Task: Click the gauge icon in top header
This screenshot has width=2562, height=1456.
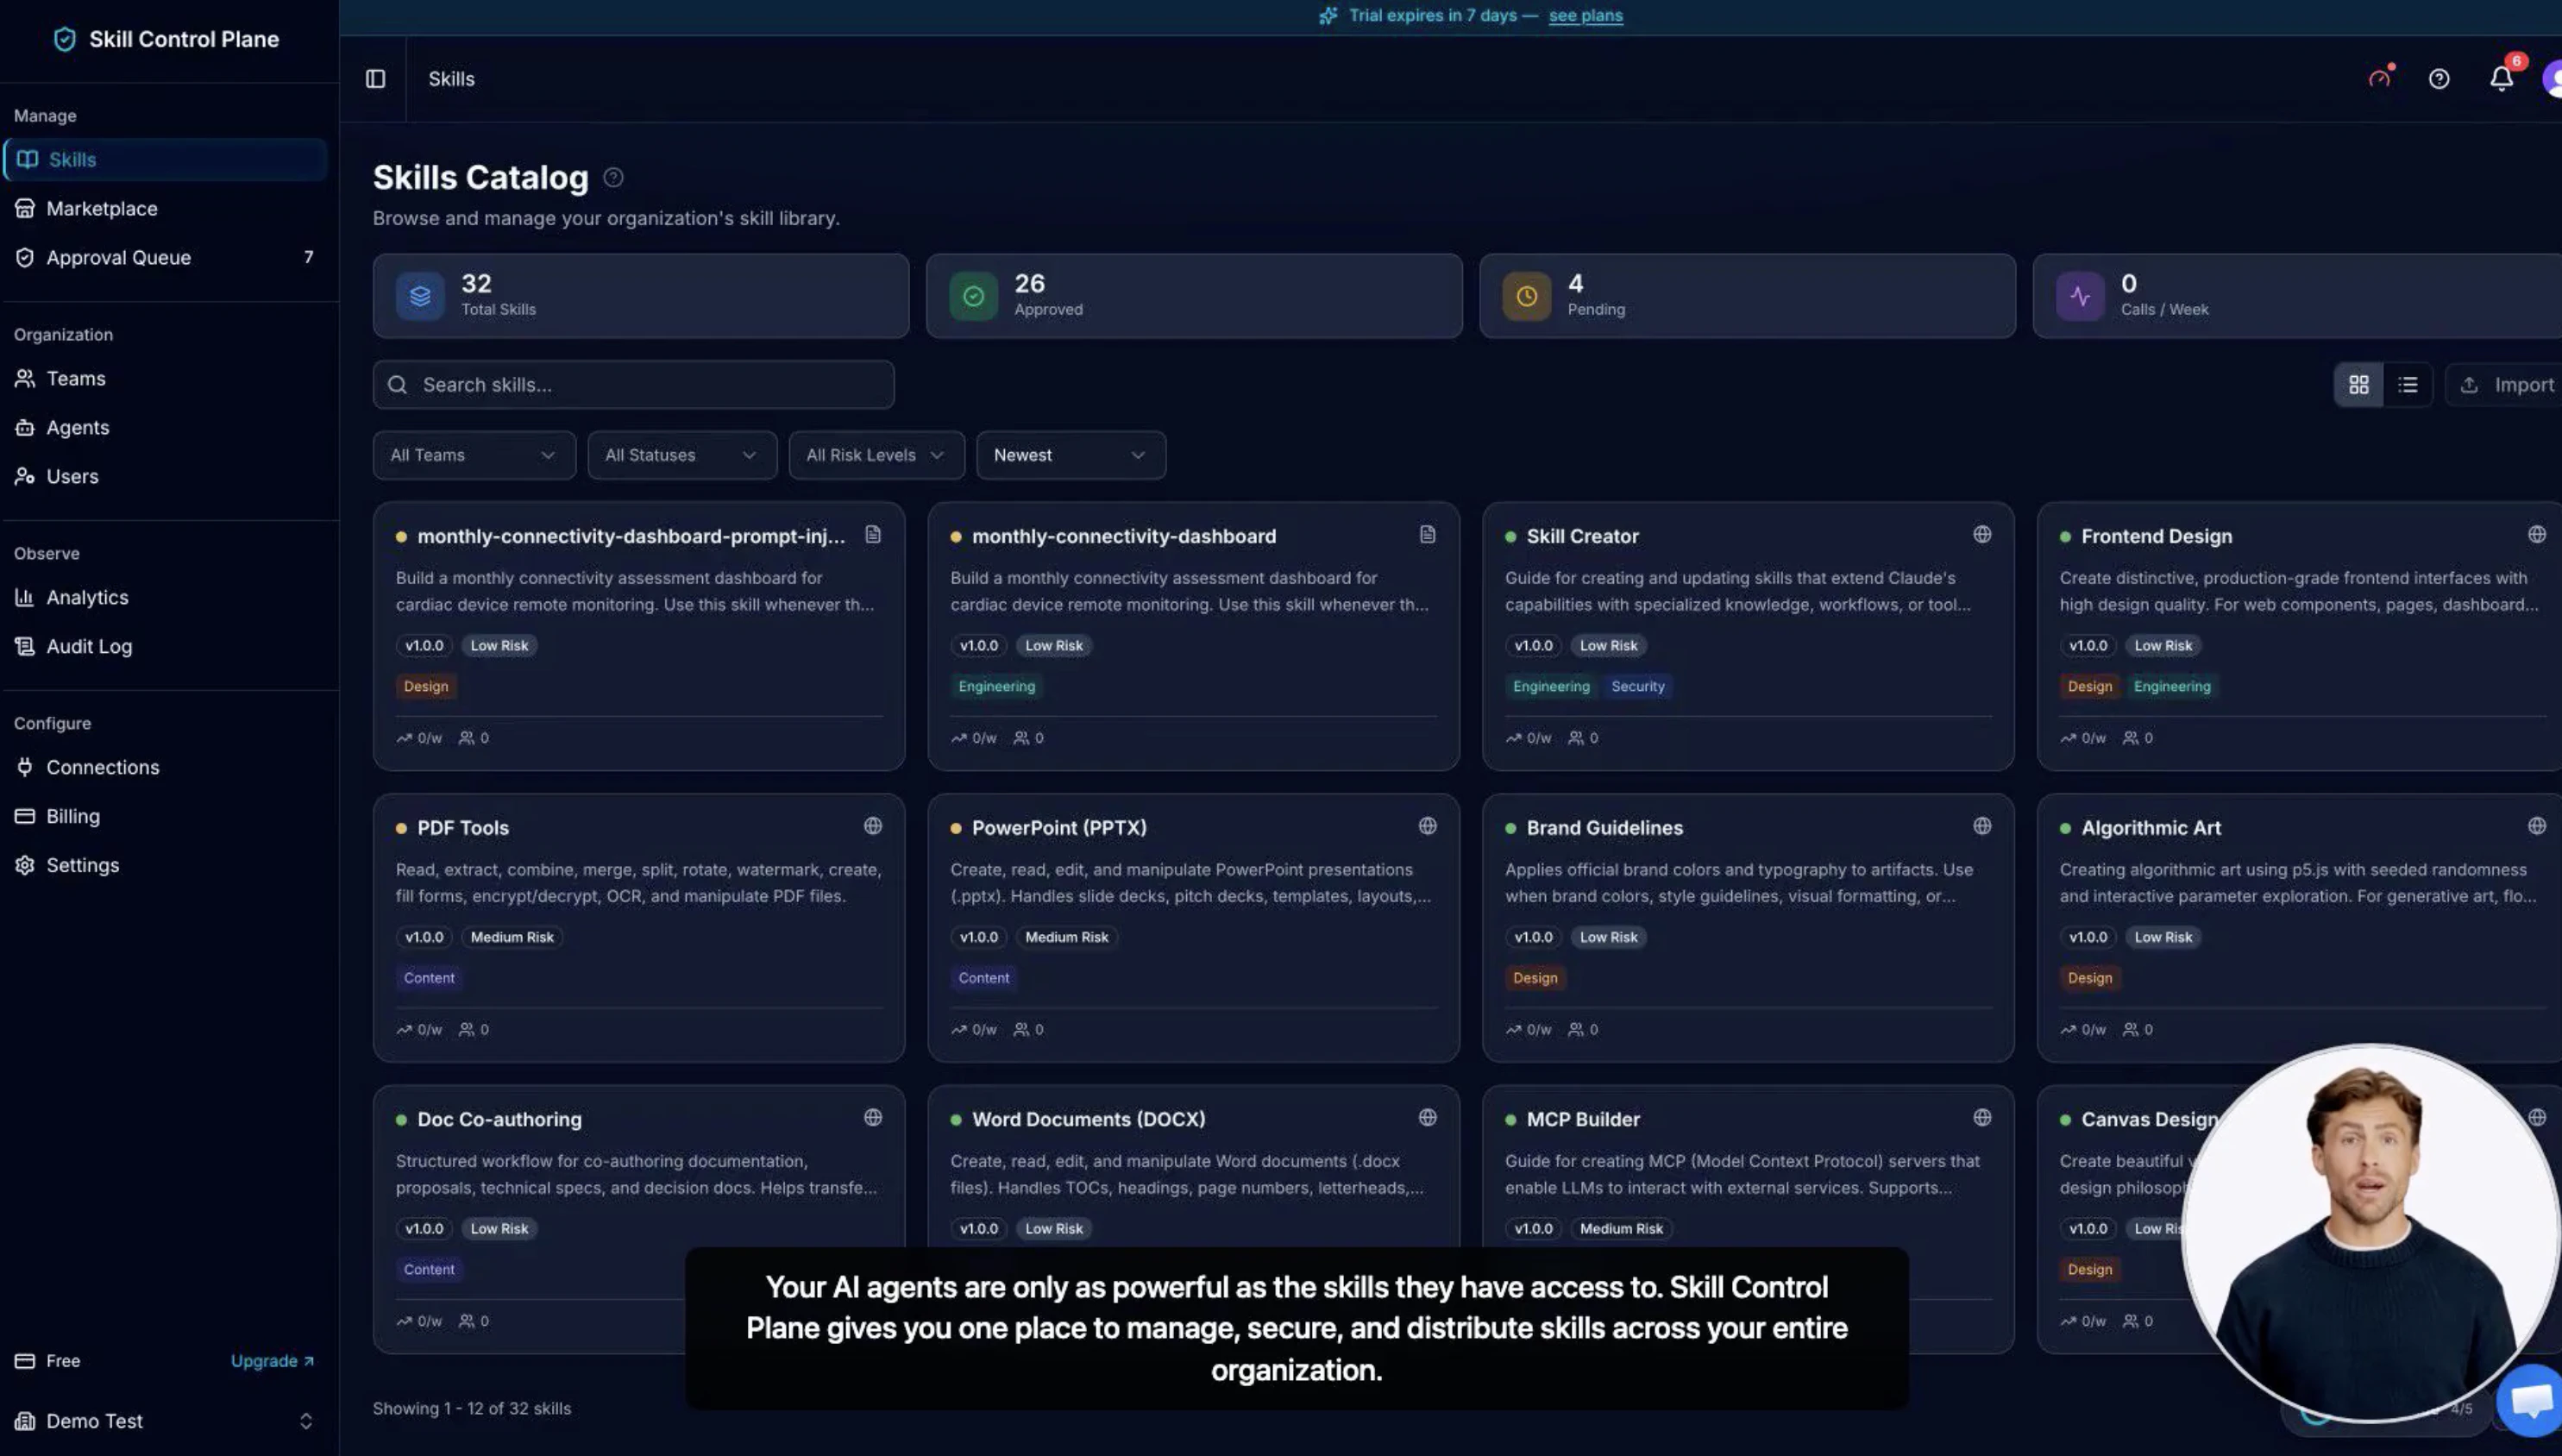Action: [x=2379, y=79]
